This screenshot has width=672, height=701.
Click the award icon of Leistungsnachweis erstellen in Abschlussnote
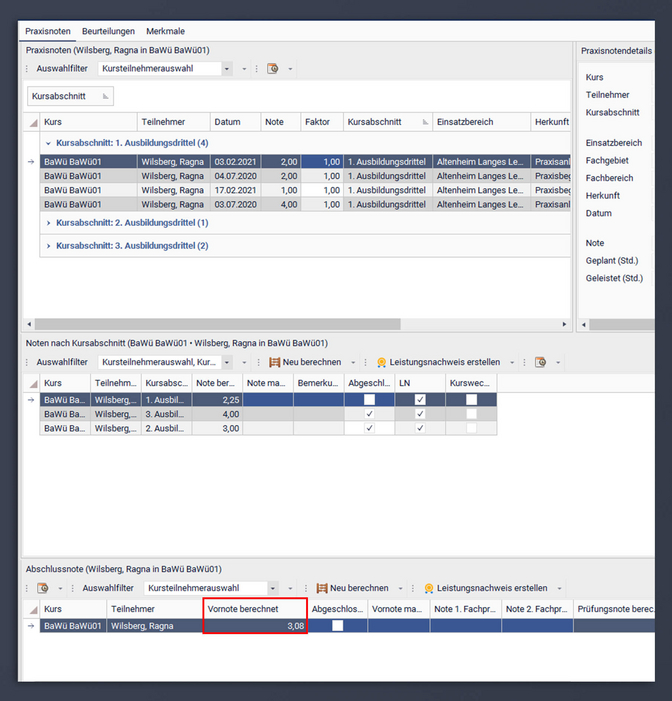(429, 588)
